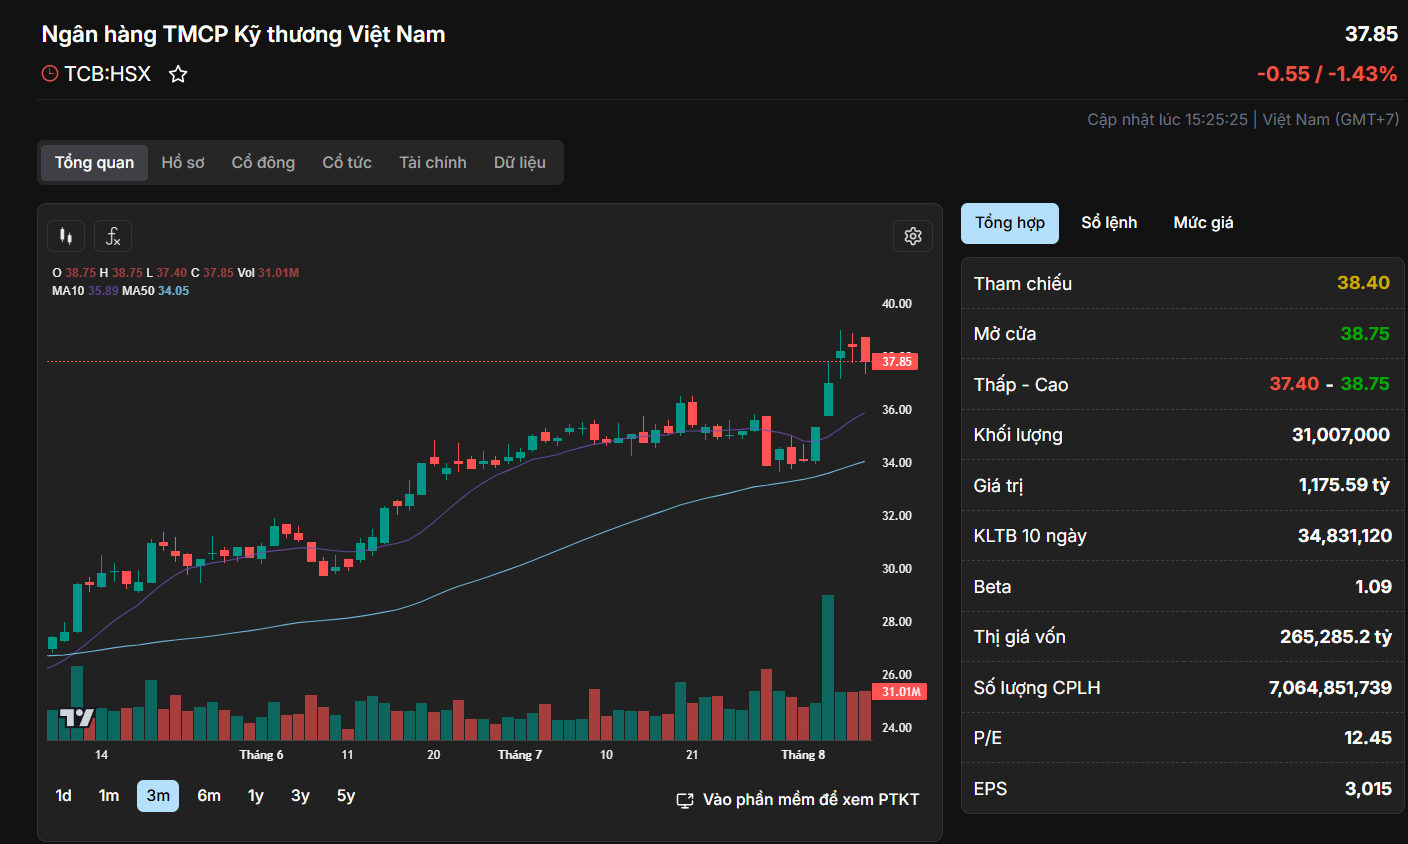Click P/E value 12.45
This screenshot has width=1408, height=844.
(1368, 738)
